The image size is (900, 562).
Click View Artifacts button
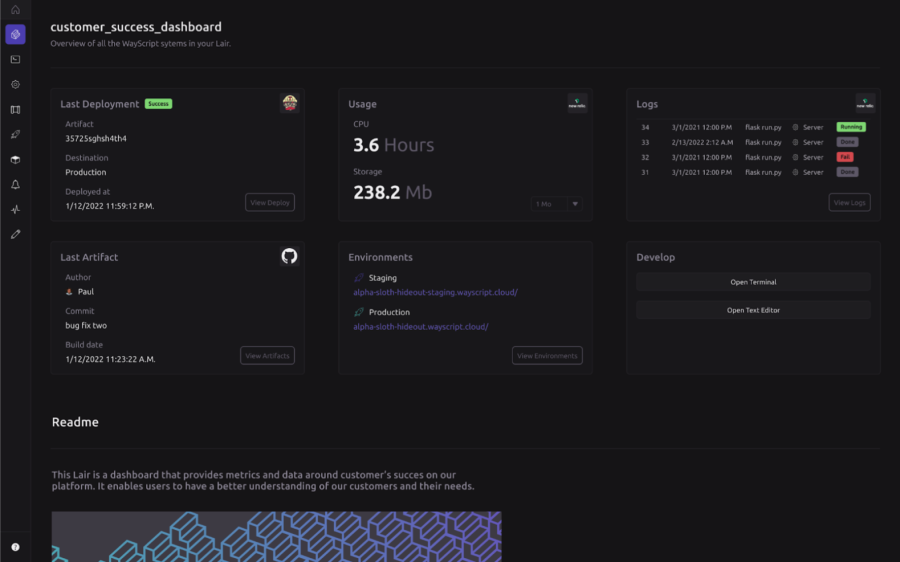(267, 356)
